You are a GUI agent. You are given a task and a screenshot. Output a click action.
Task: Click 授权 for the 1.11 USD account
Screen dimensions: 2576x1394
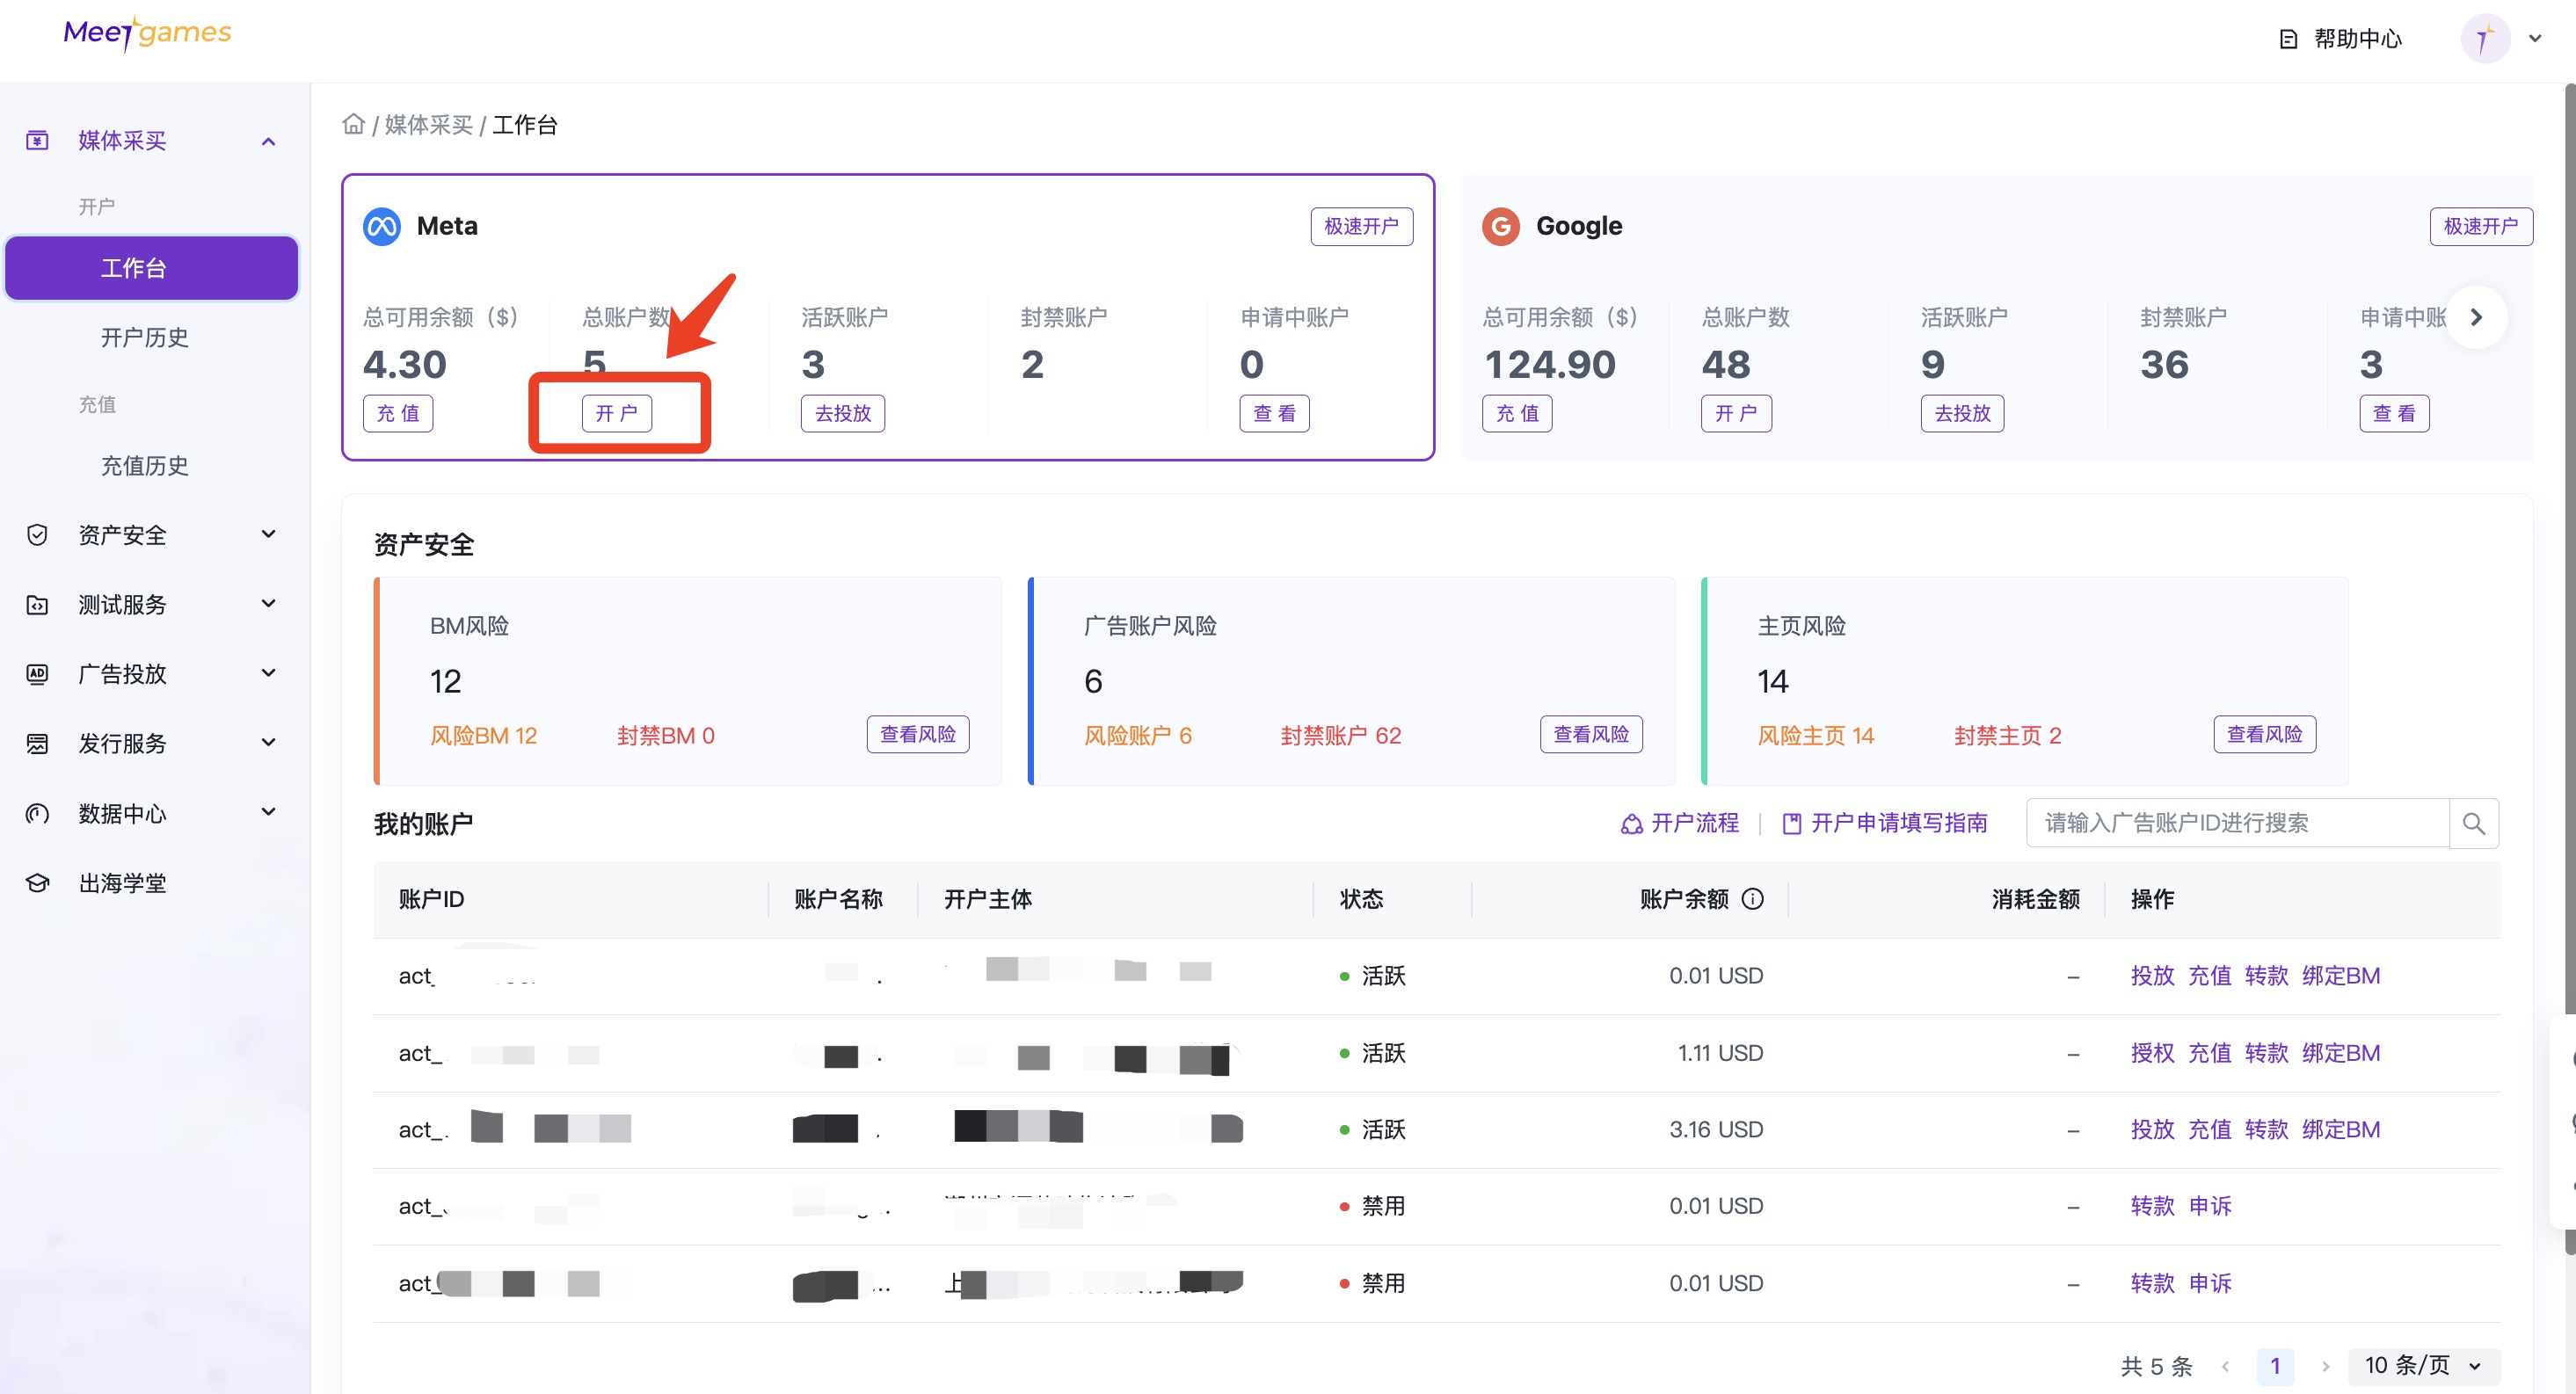tap(2152, 1053)
